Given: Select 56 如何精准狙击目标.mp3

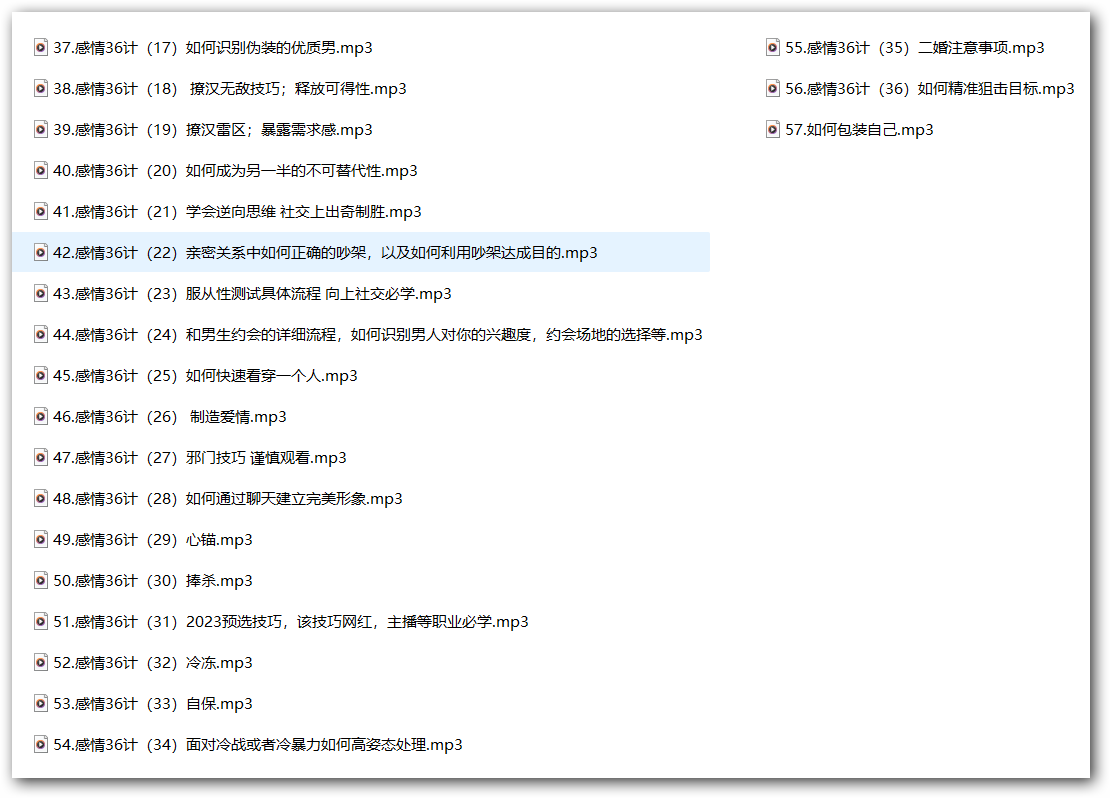Looking at the screenshot, I should (x=929, y=88).
